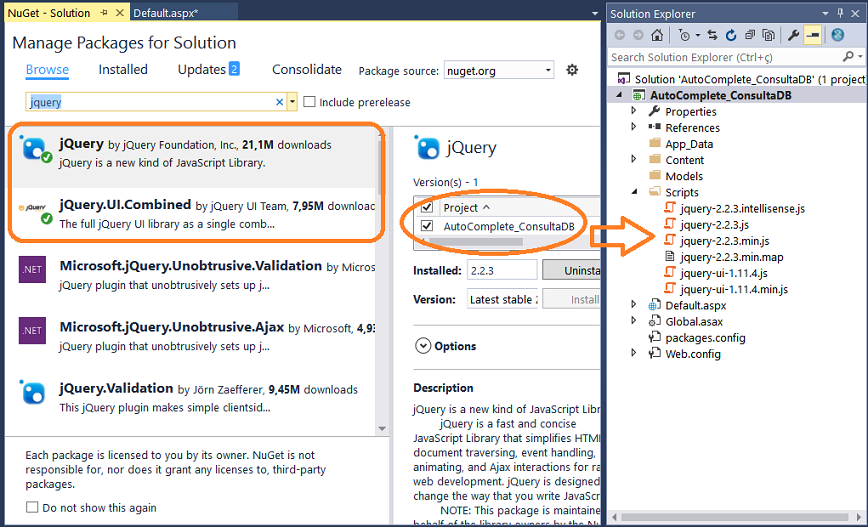Toggle Include prerelease checkbox
This screenshot has height=527, width=868.
309,102
